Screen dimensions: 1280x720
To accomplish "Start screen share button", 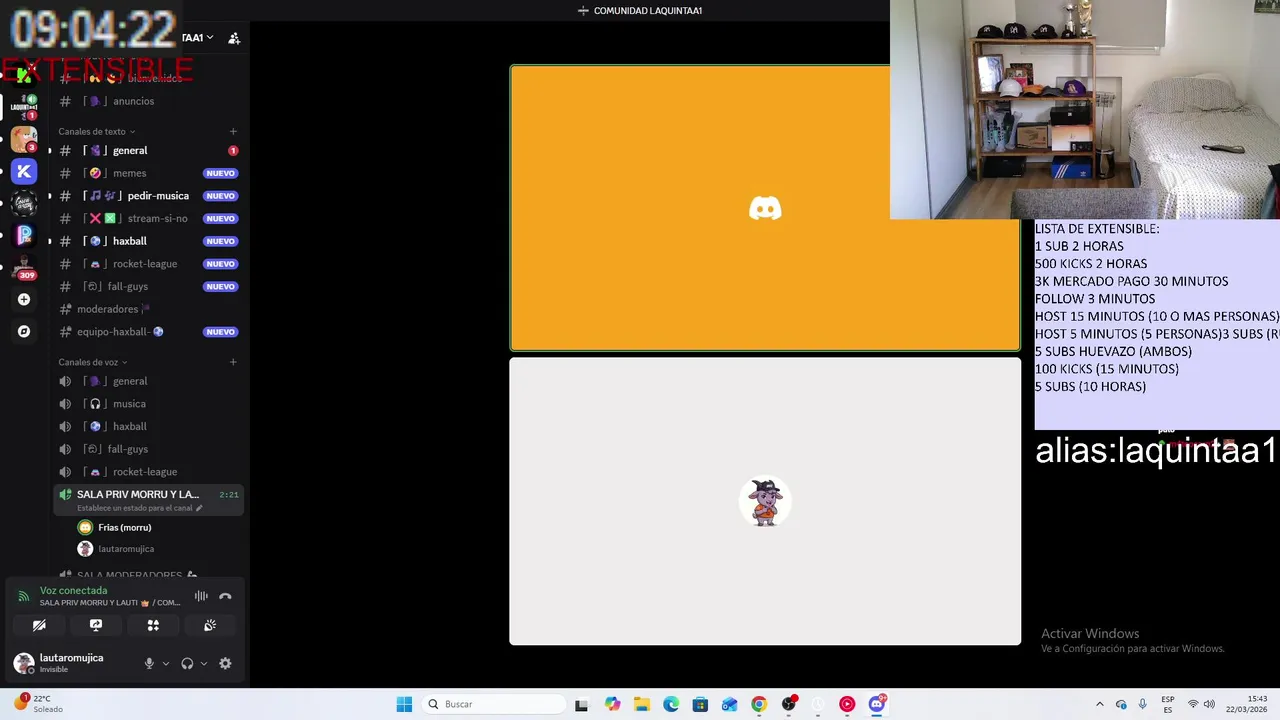I will [x=96, y=625].
